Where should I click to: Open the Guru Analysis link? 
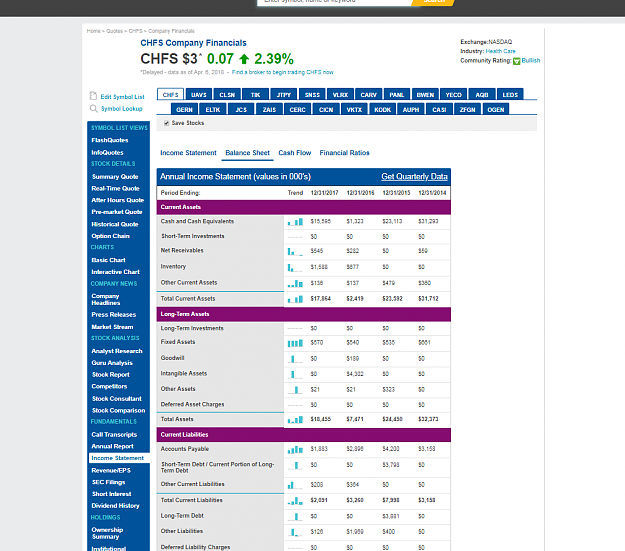tap(112, 363)
